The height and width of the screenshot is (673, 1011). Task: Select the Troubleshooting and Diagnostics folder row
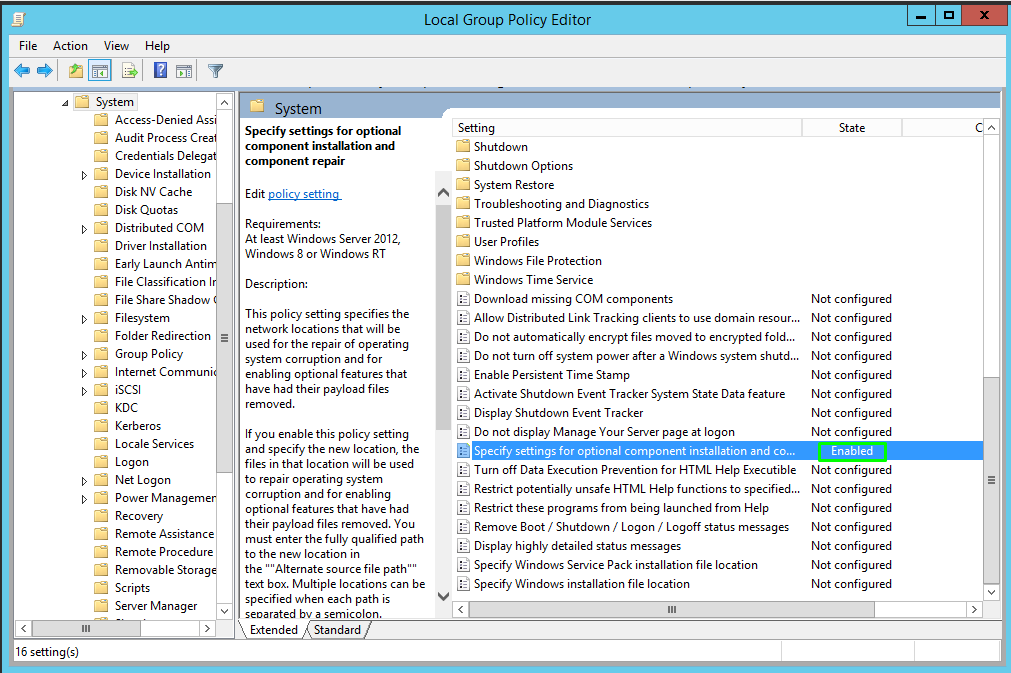coord(718,204)
